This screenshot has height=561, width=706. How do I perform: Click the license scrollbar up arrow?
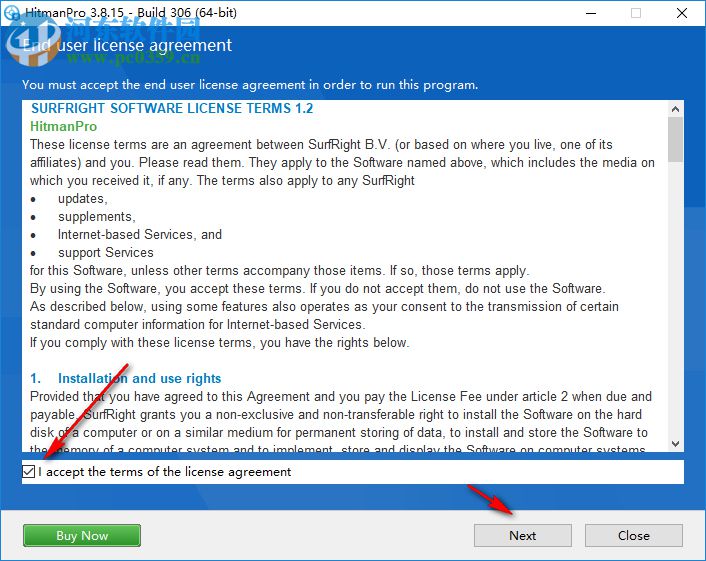click(675, 109)
